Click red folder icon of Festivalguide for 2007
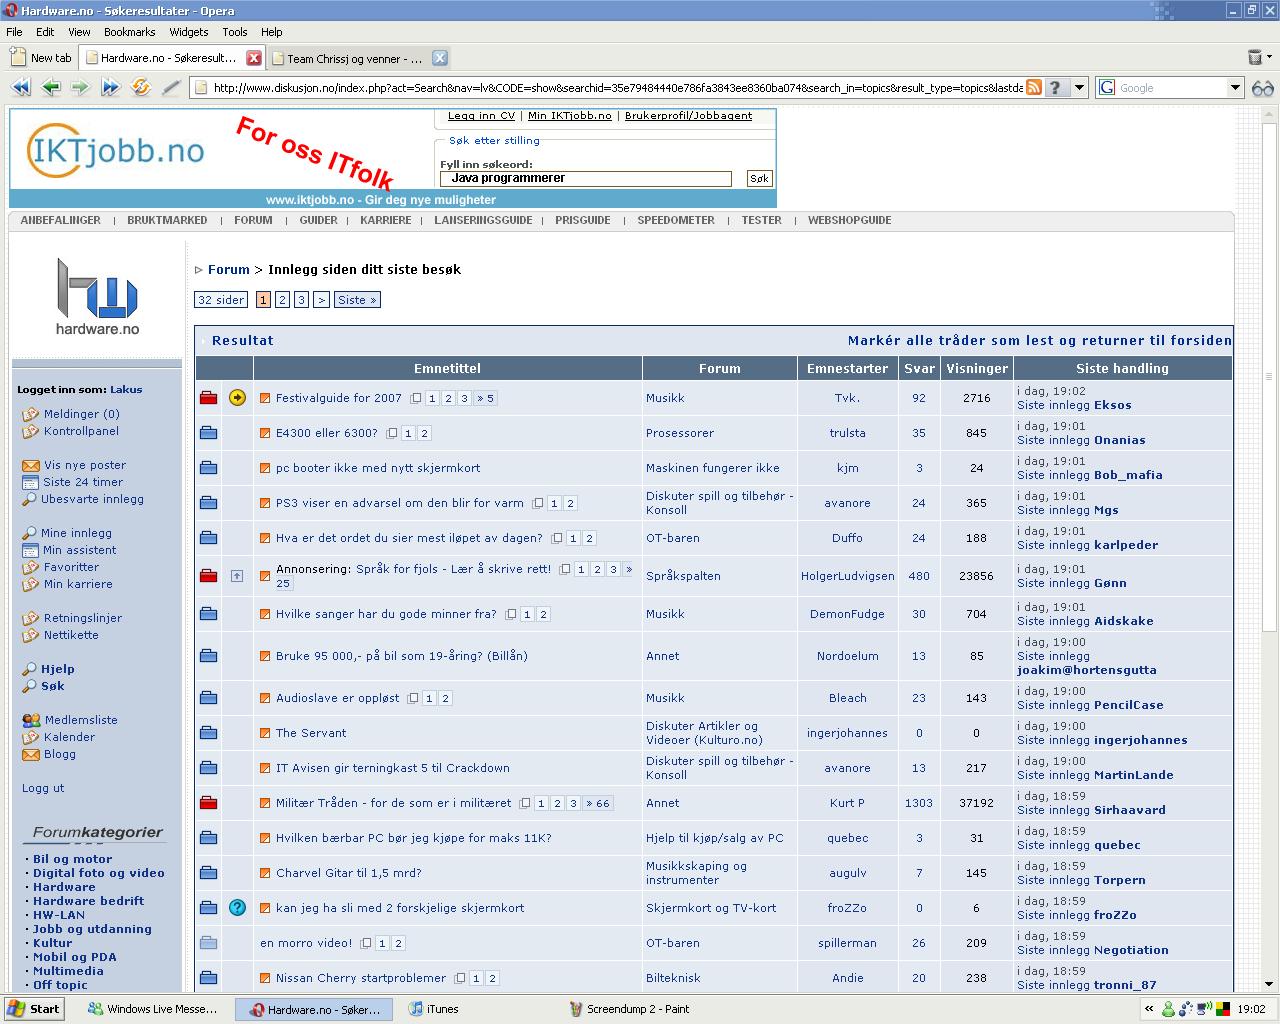The height and width of the screenshot is (1024, 1280). 208,398
